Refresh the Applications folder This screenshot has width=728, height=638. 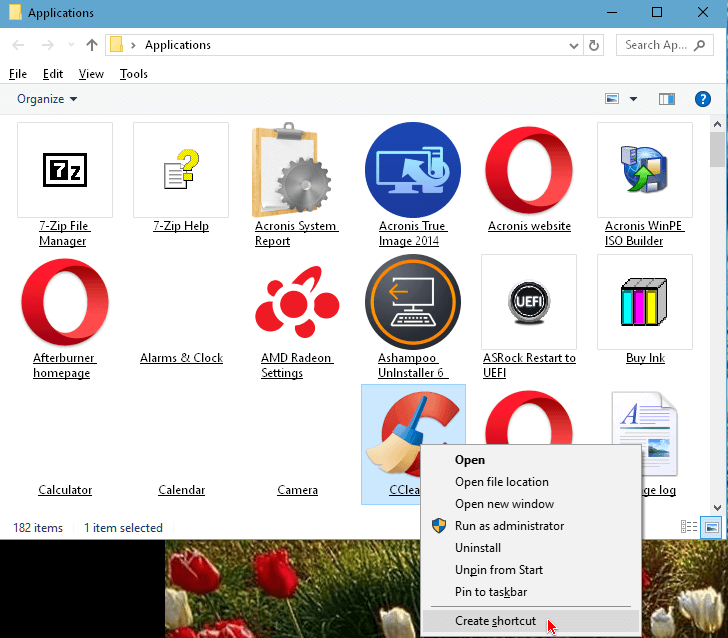593,46
